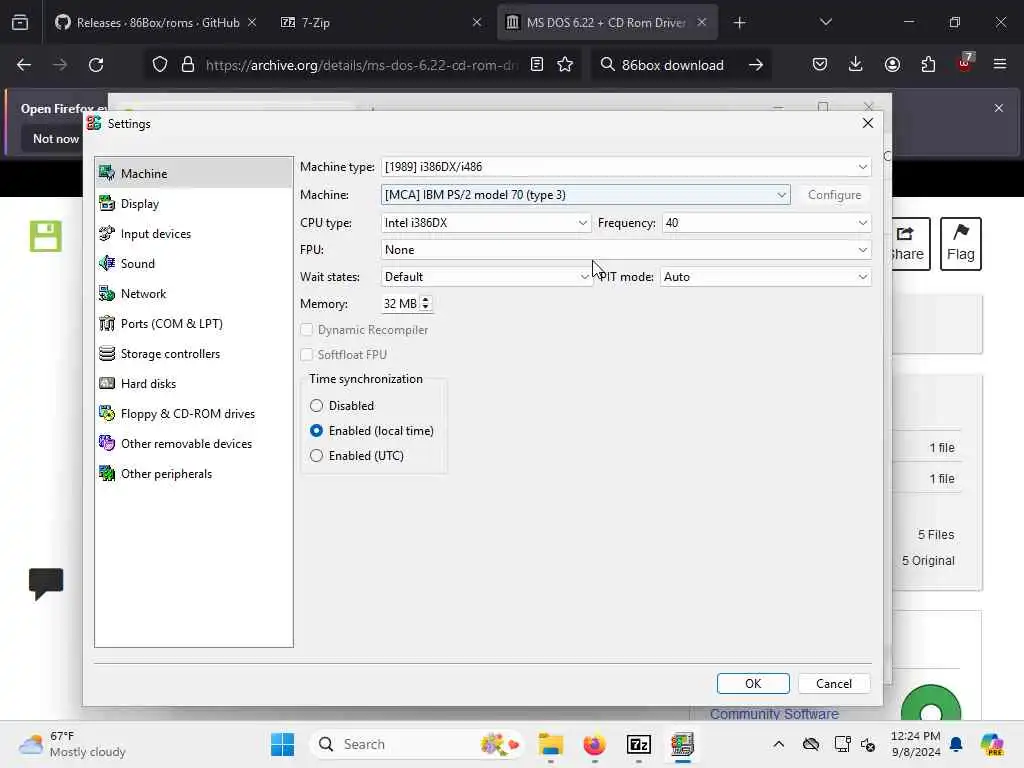Open a new Firefox tab
Viewport: 1024px width, 768px height.
click(739, 22)
